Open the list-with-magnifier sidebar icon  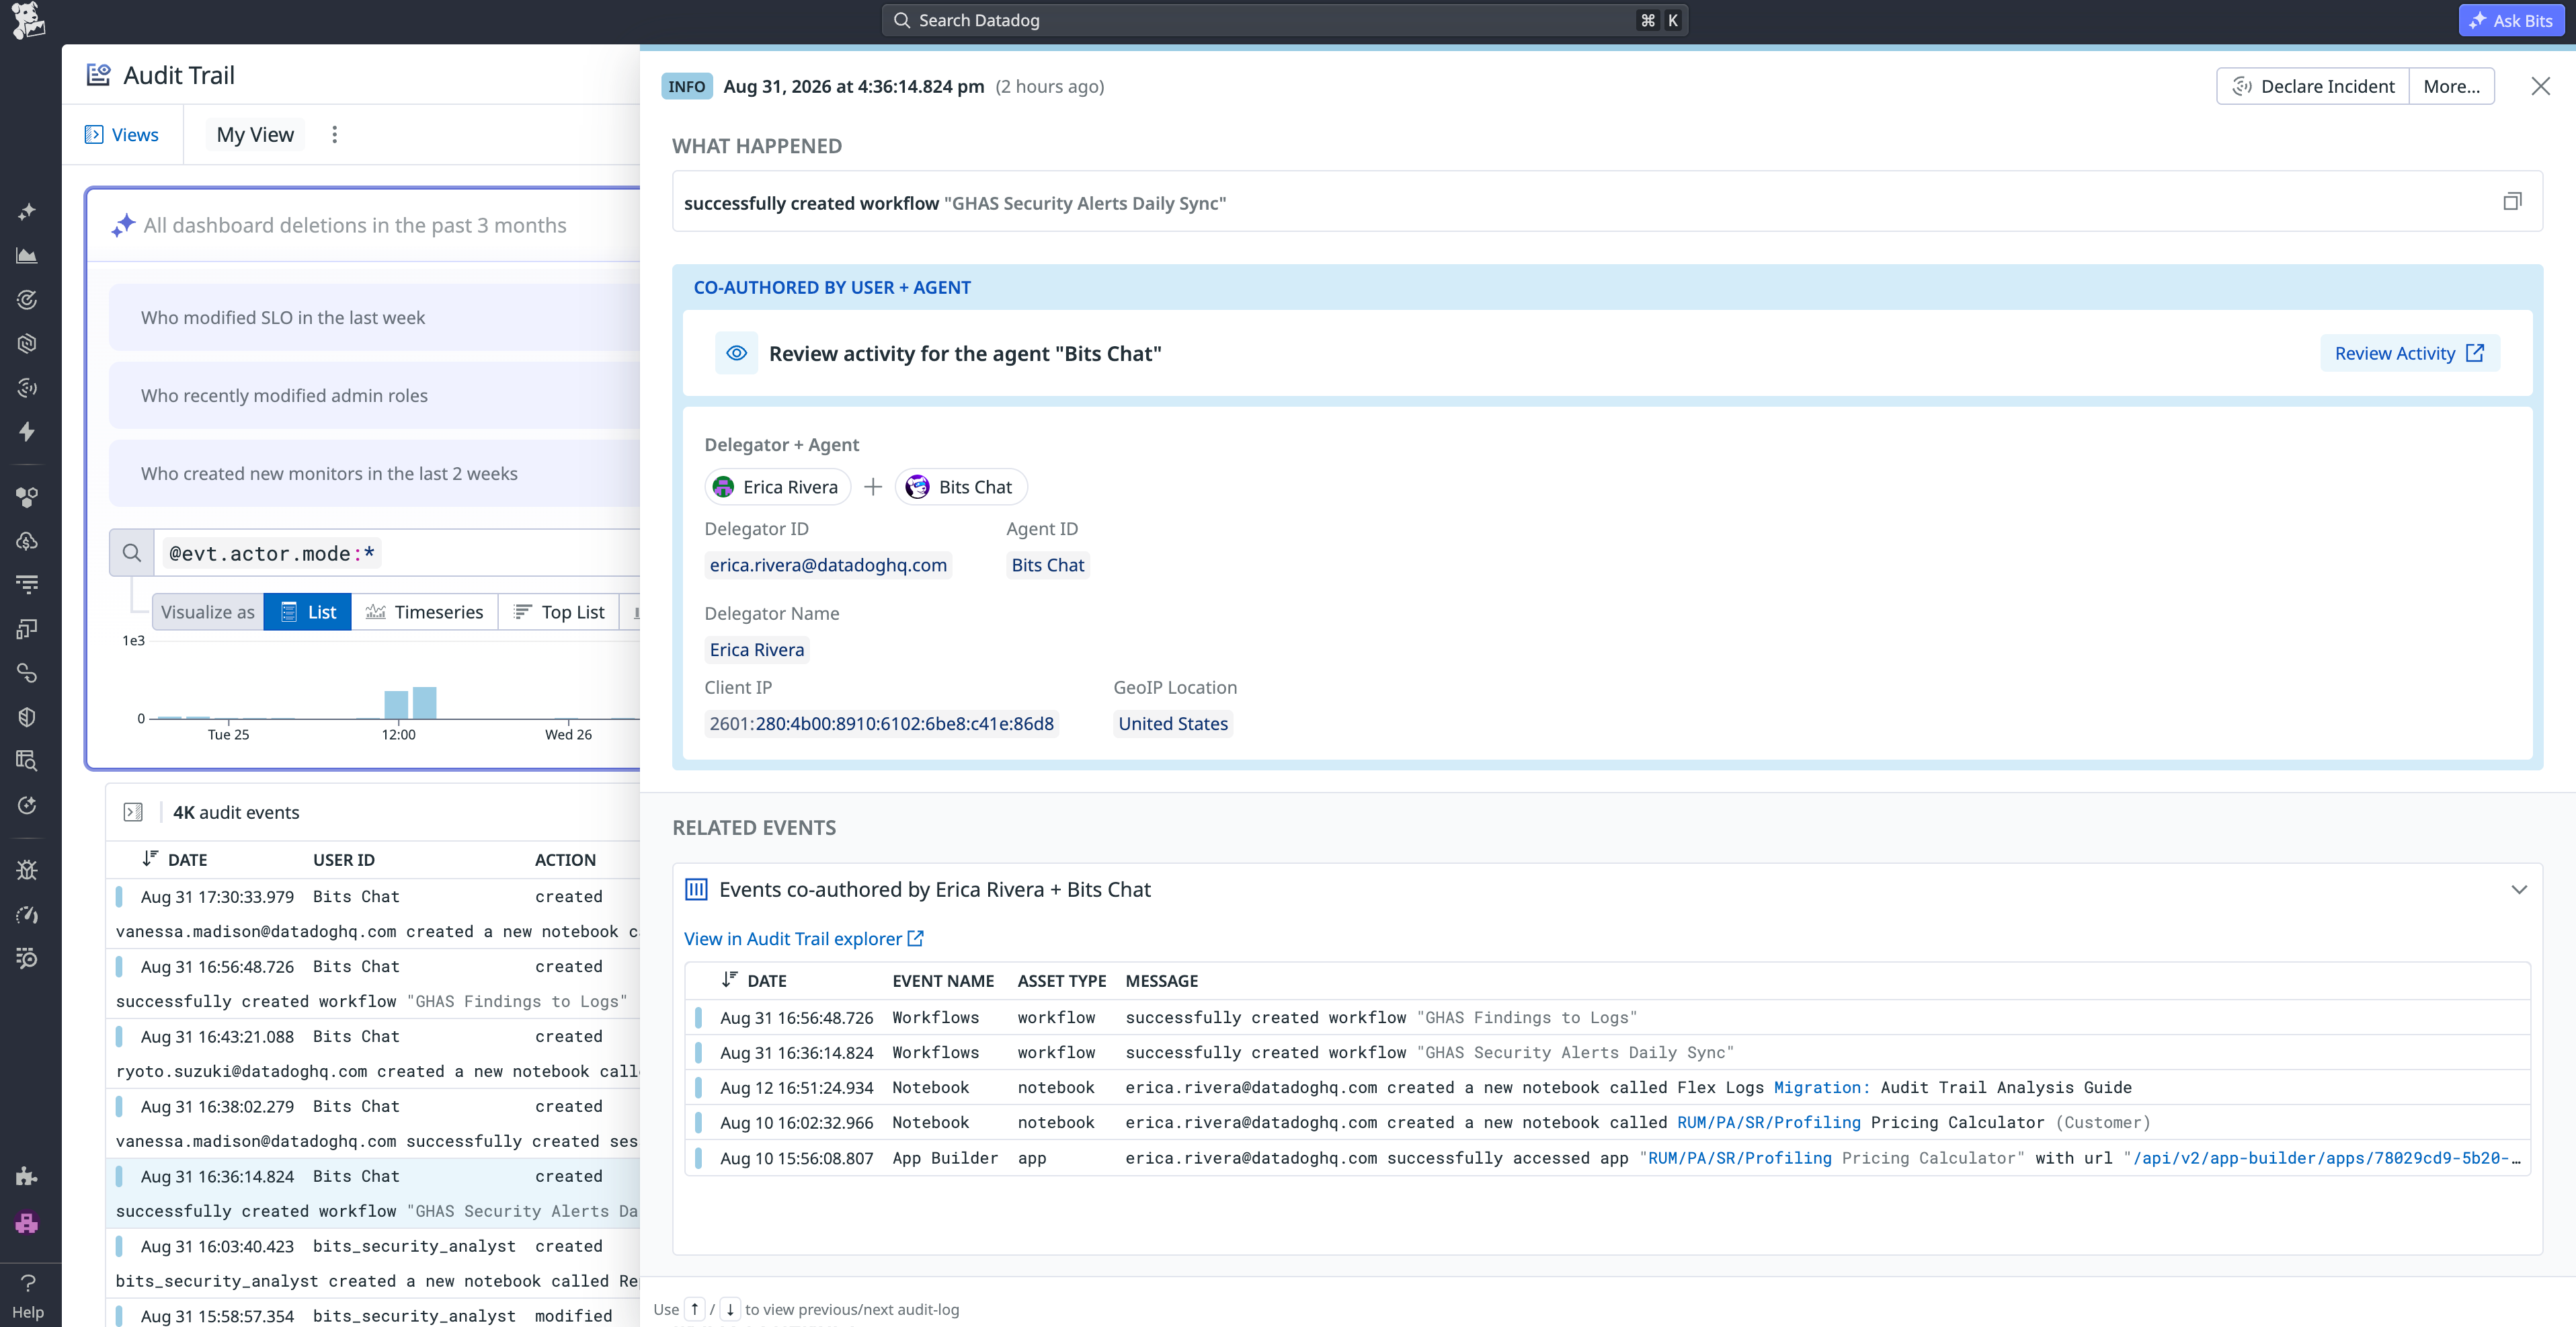27,958
